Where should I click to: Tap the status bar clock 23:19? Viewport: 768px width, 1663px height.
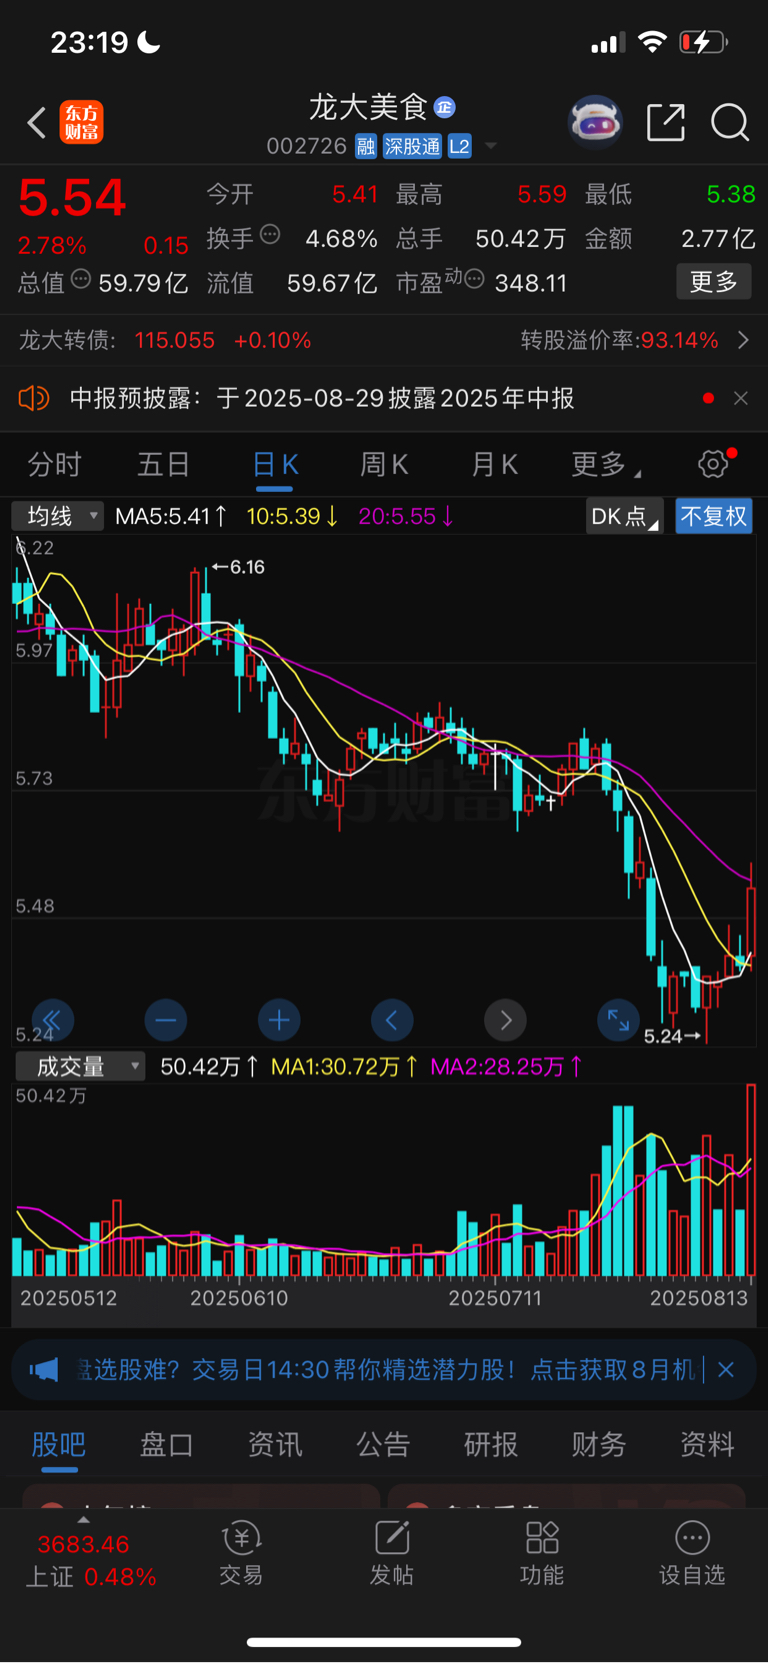tap(89, 42)
